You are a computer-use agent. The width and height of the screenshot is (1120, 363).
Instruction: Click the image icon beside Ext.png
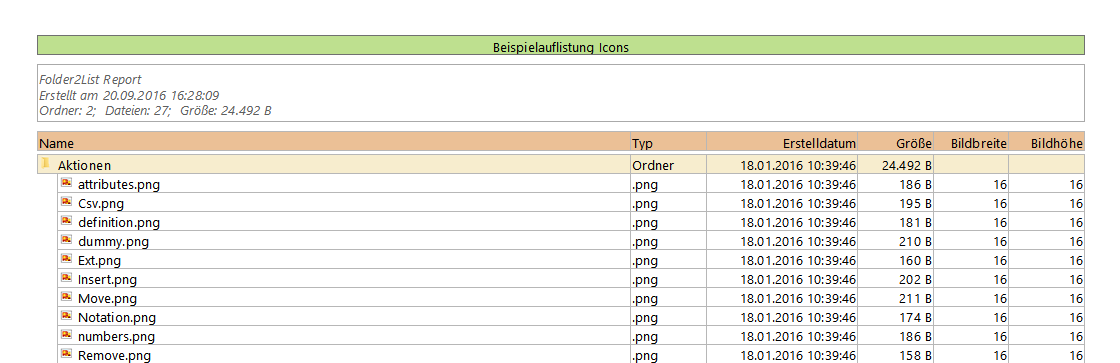pos(66,259)
